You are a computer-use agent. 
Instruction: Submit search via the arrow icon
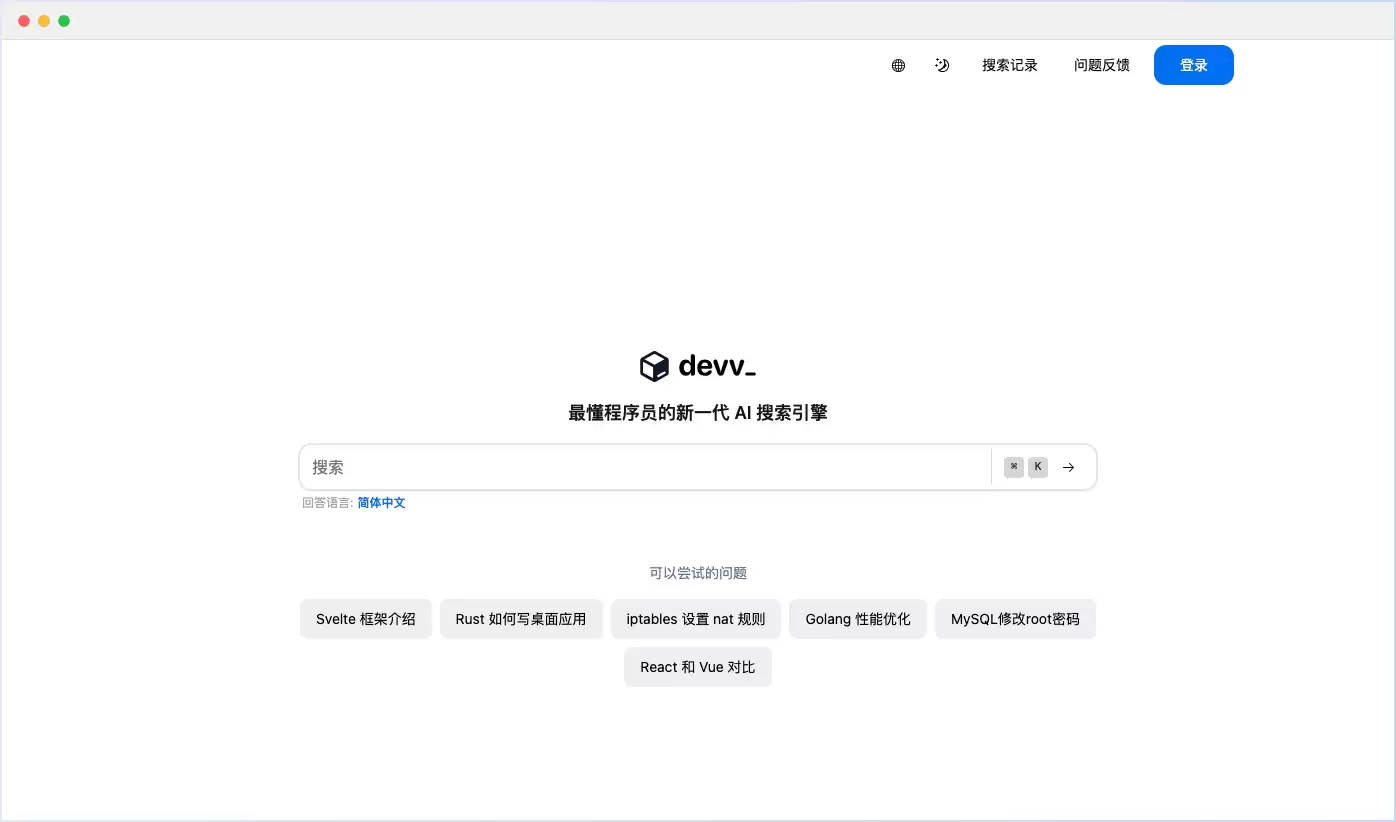[x=1068, y=466]
